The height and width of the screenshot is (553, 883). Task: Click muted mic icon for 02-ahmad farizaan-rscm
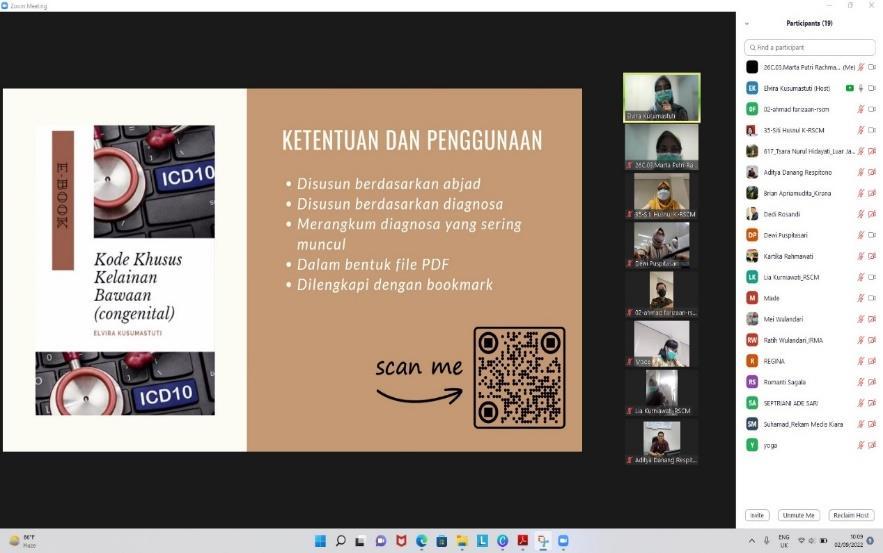coord(860,109)
